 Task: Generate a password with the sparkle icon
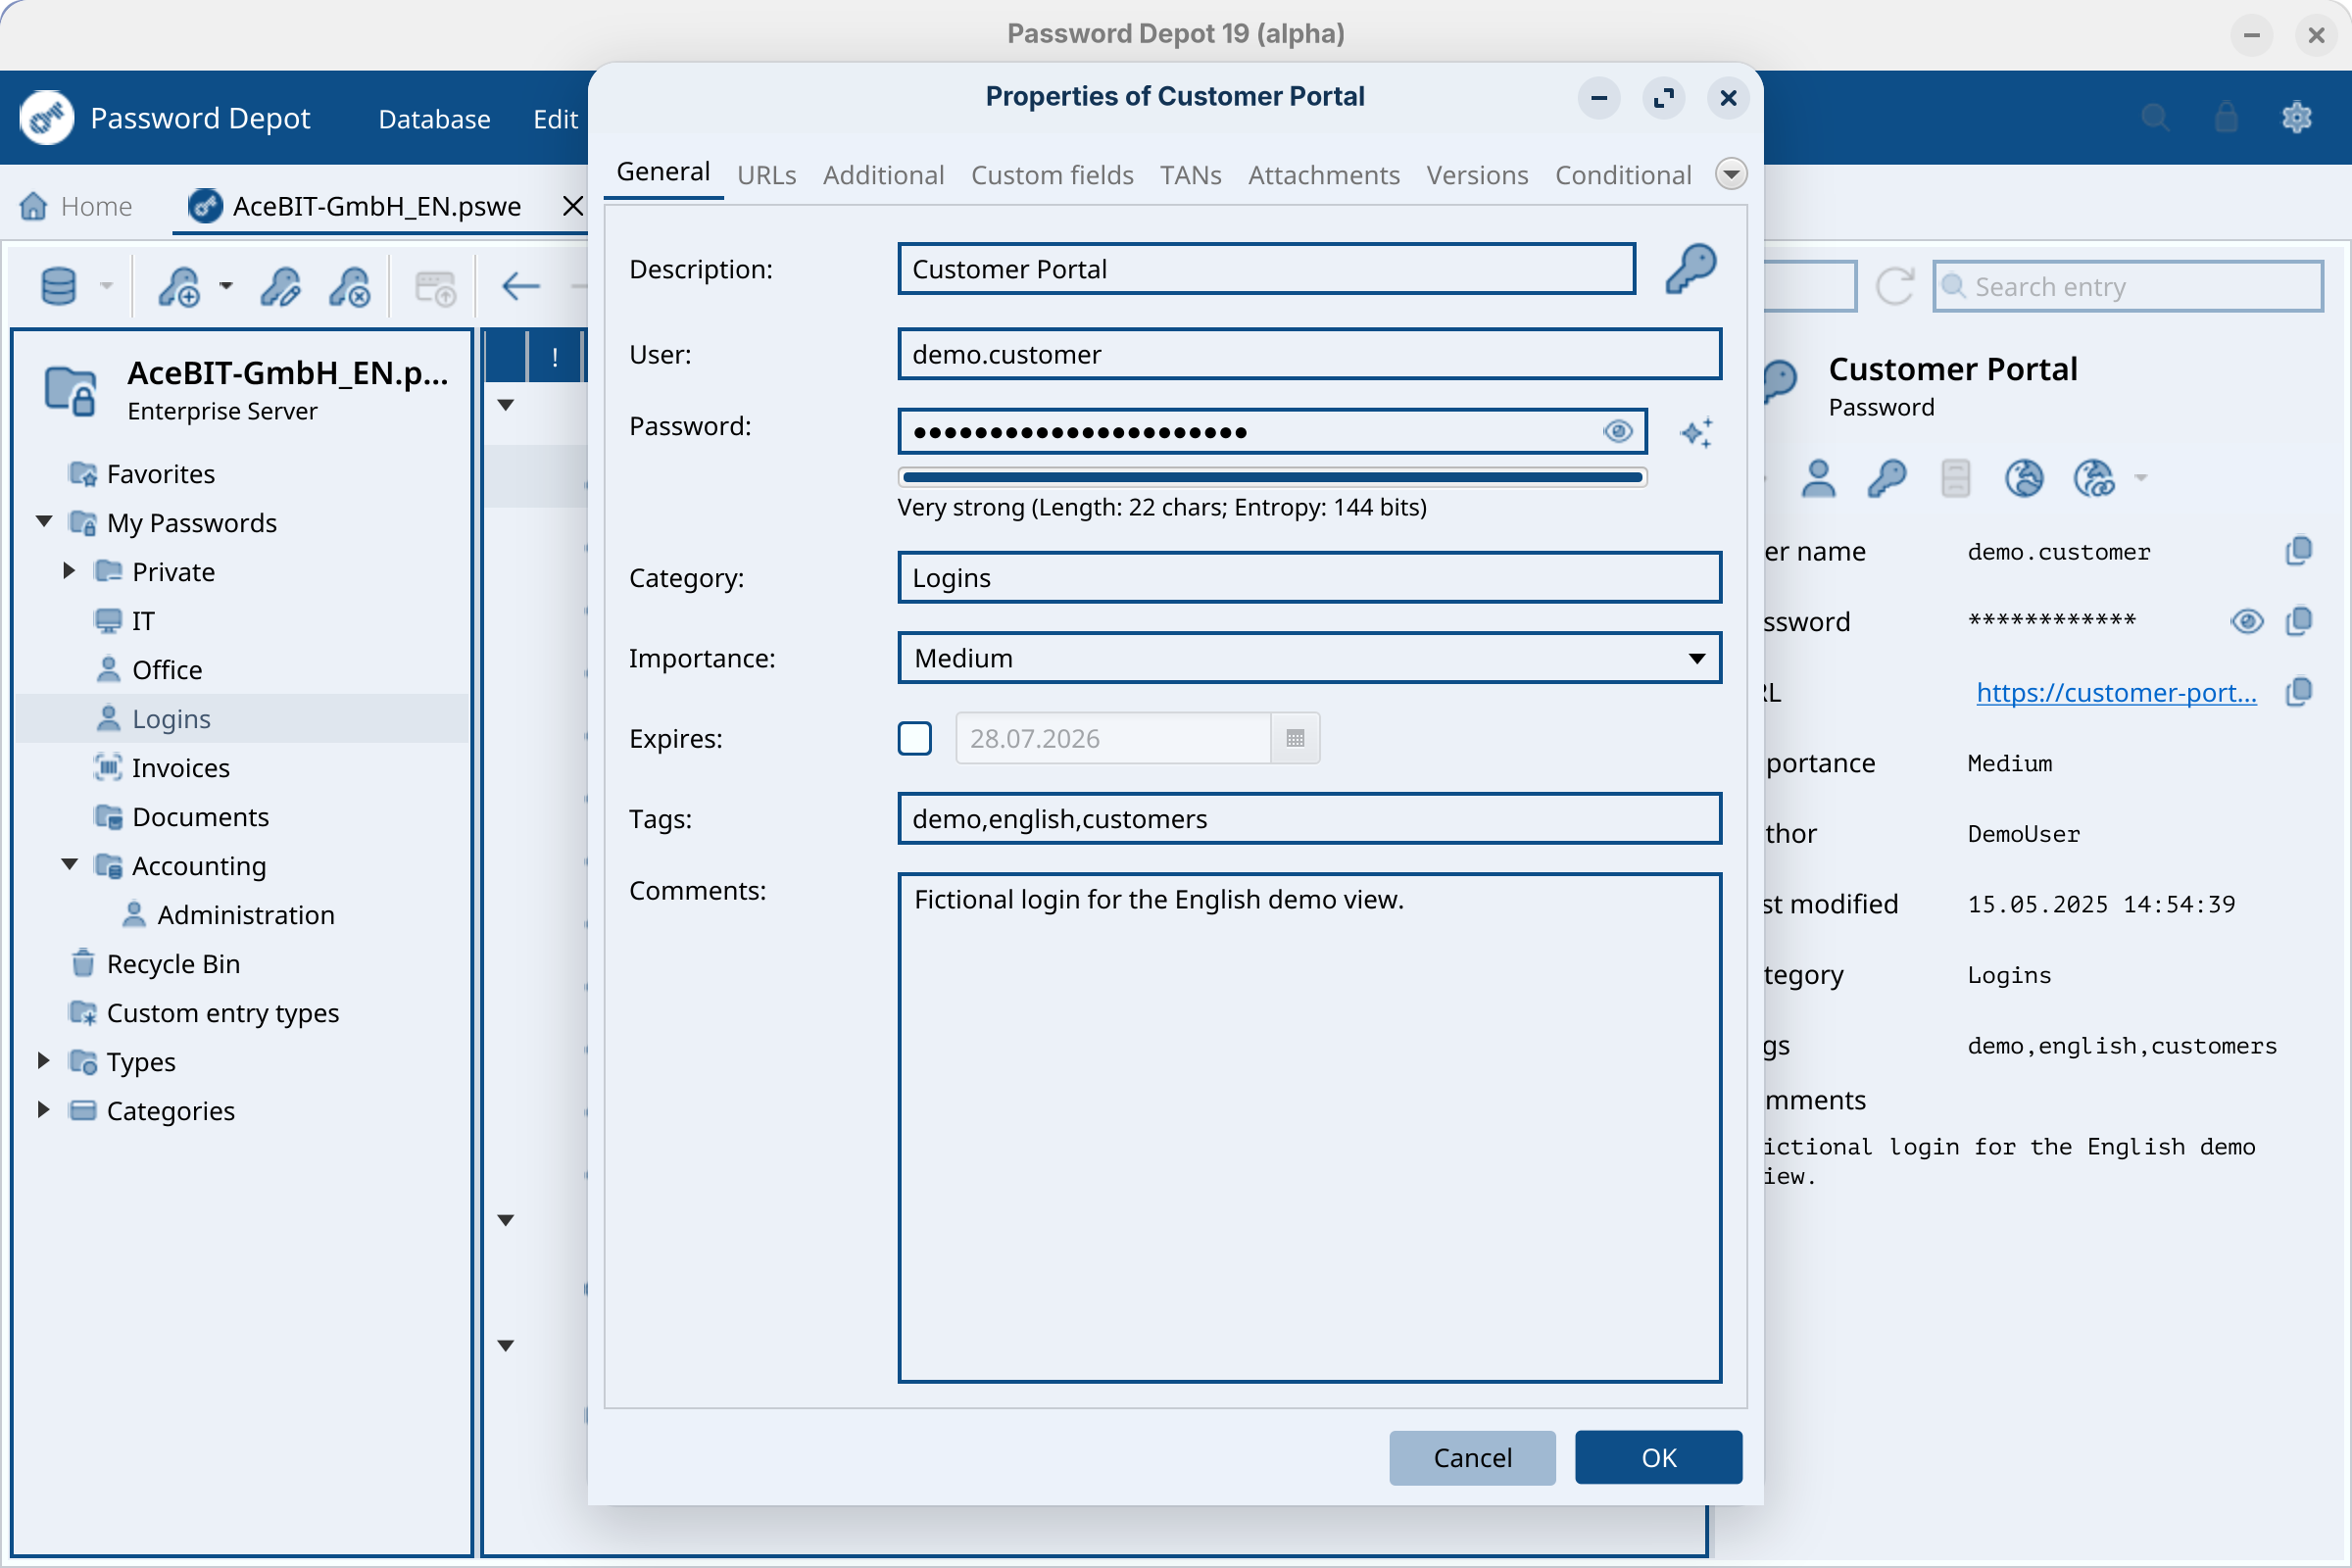[1696, 432]
